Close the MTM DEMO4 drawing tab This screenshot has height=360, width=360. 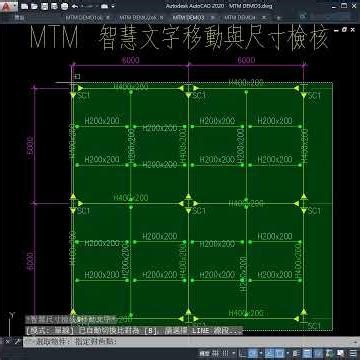[x=264, y=17]
